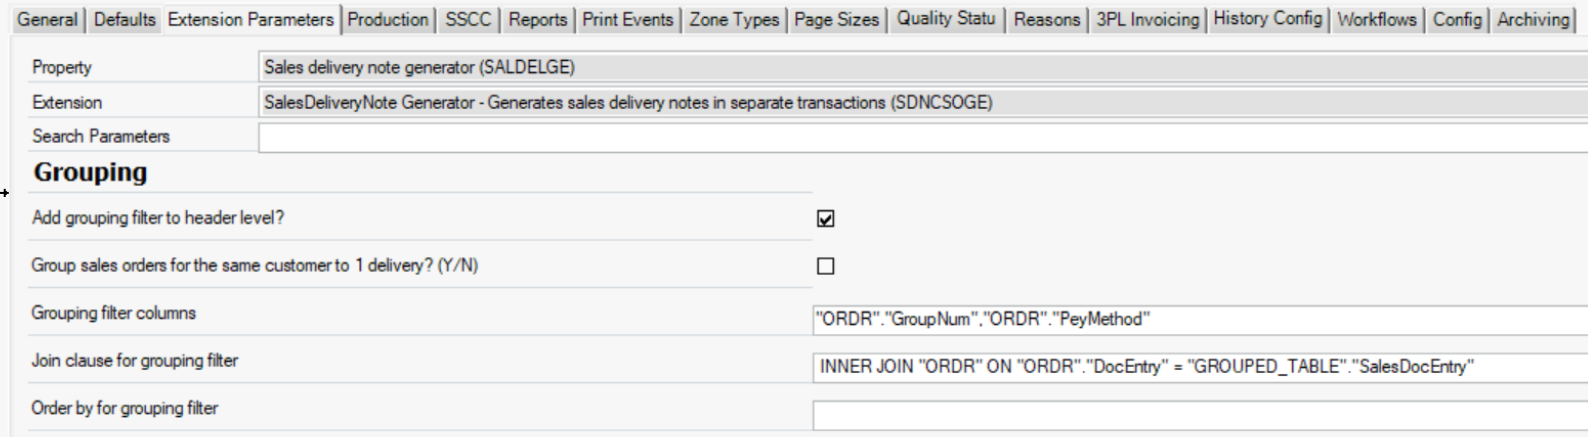This screenshot has width=1588, height=437.
Task: Open the Production tab
Action: tap(388, 19)
